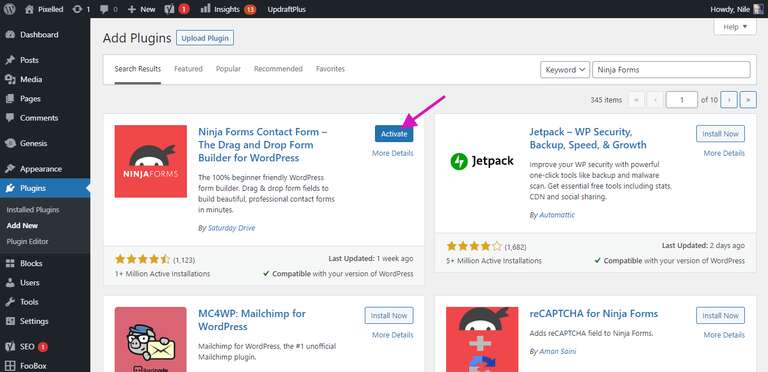Click Ninja Forms star rating
This screenshot has height=372, width=768.
click(x=142, y=259)
